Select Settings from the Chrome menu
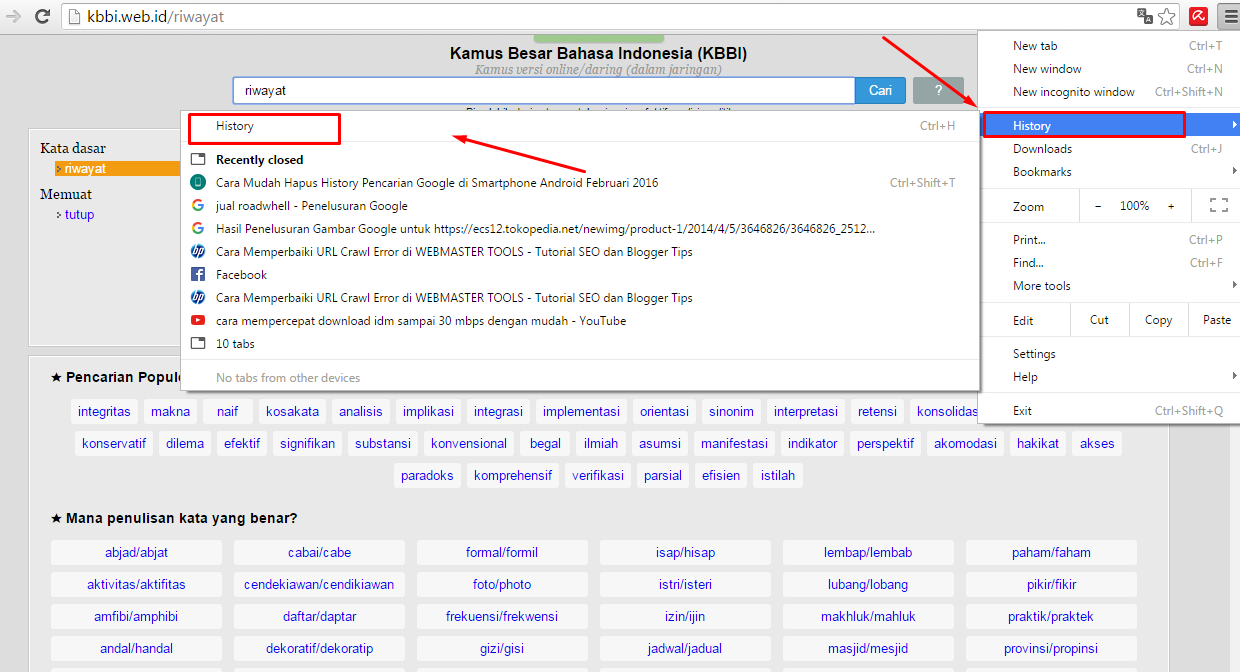 coord(1033,353)
